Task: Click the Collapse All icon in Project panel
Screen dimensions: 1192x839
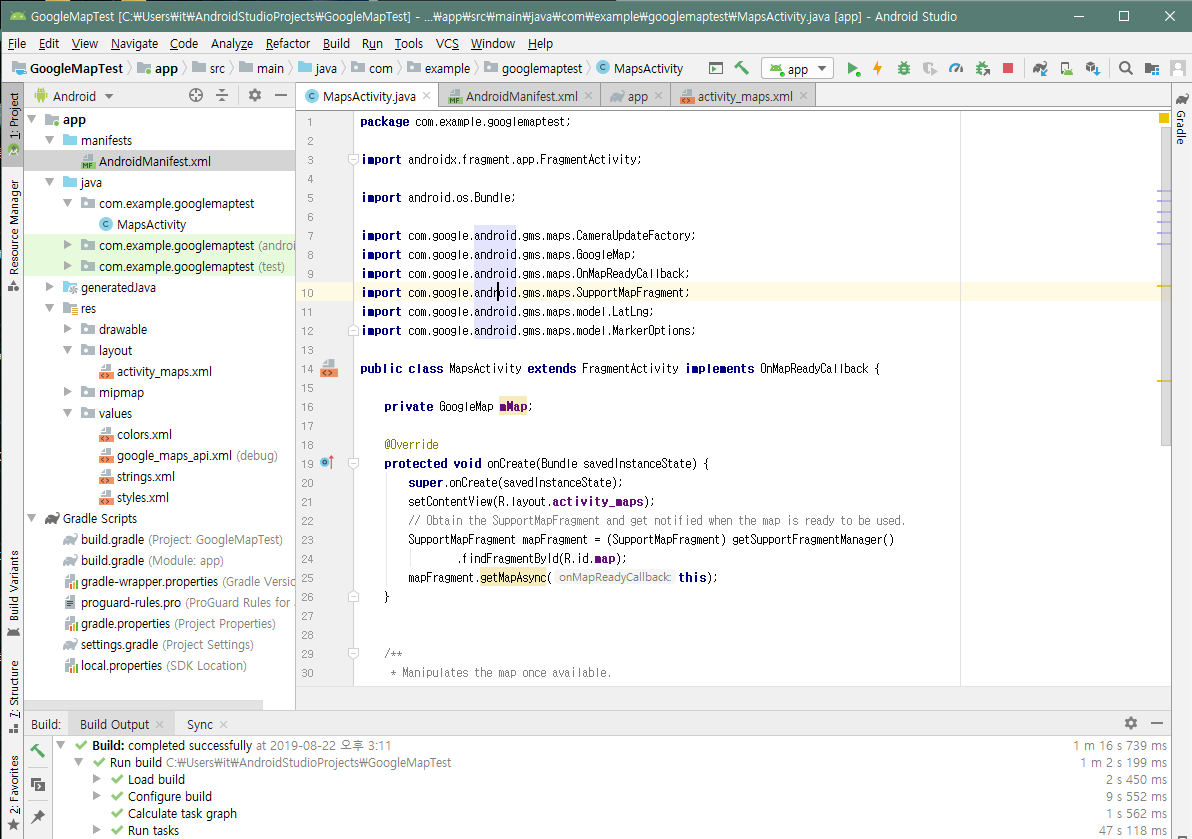Action: tap(222, 95)
